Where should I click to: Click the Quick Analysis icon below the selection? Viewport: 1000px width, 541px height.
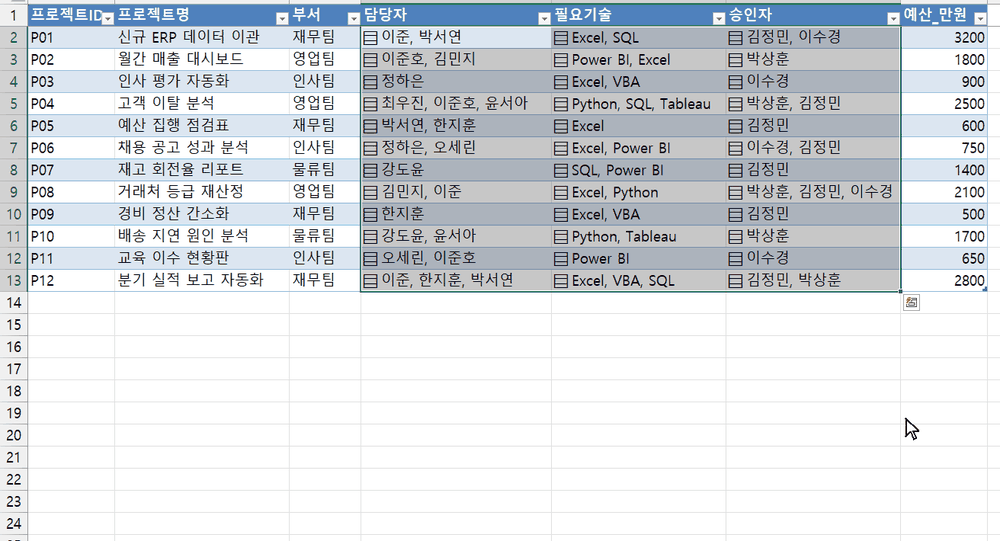pos(911,302)
